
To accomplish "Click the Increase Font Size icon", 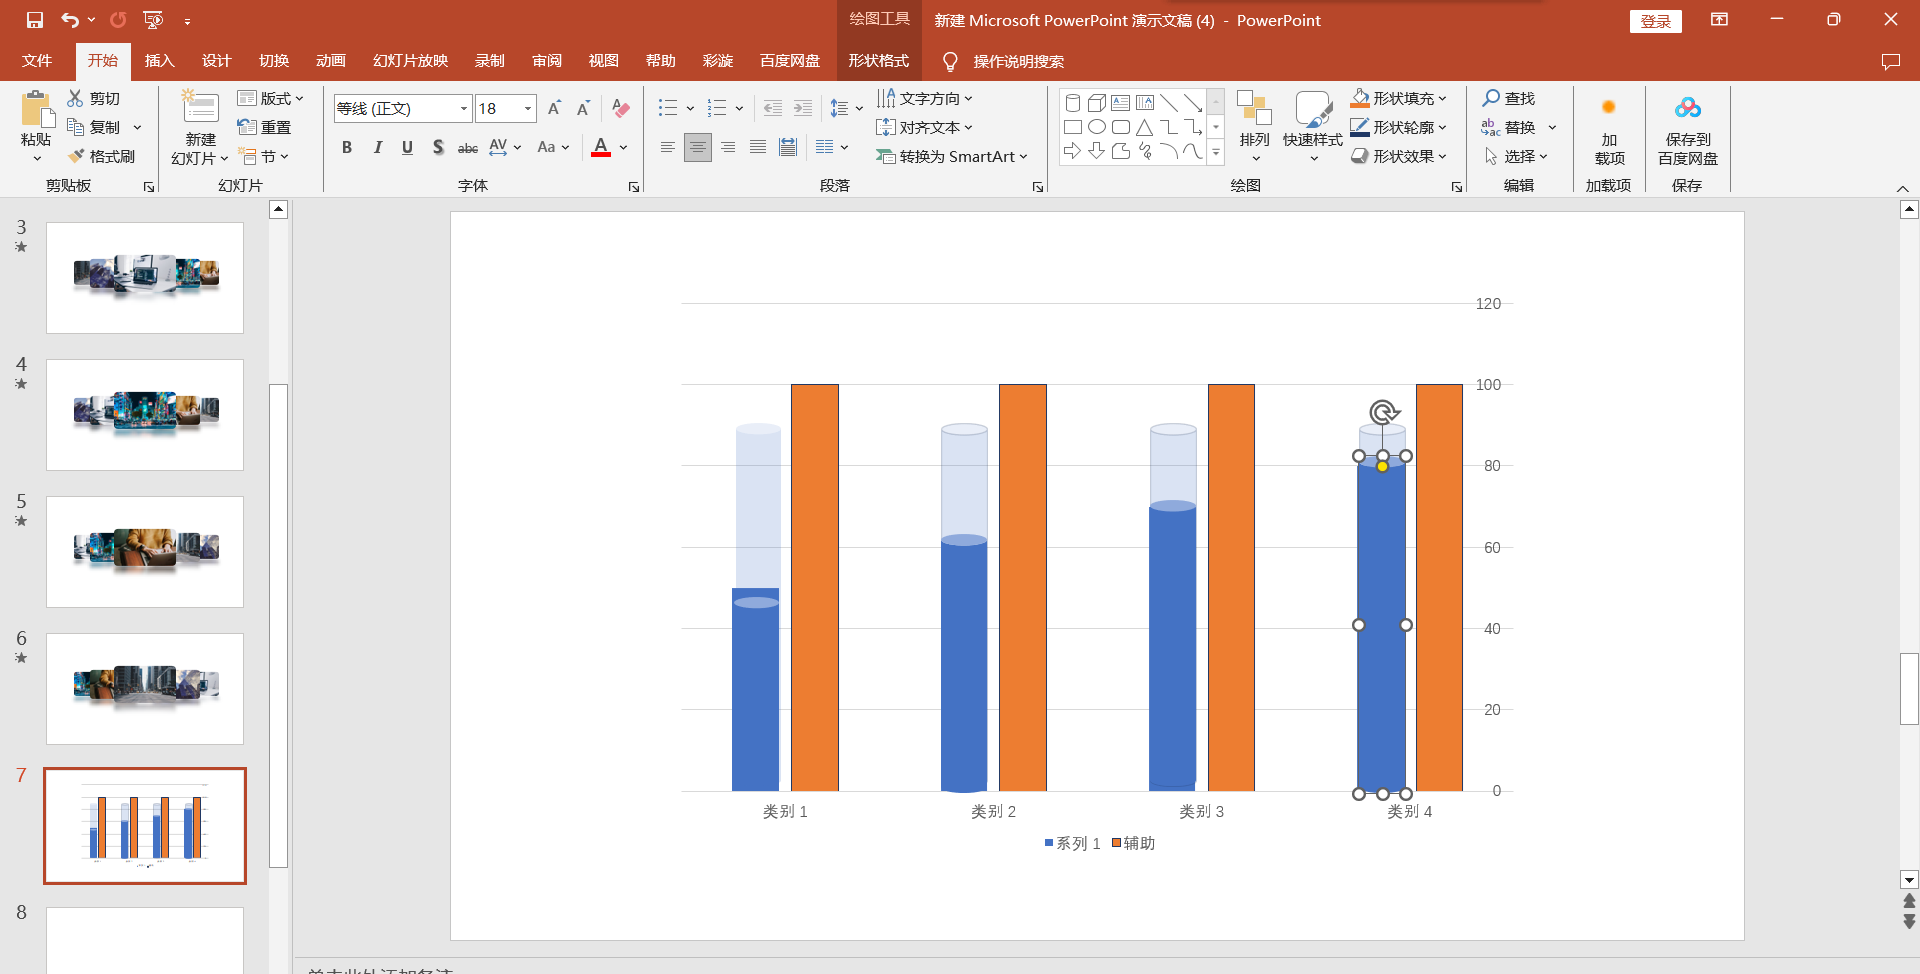I will tap(554, 108).
